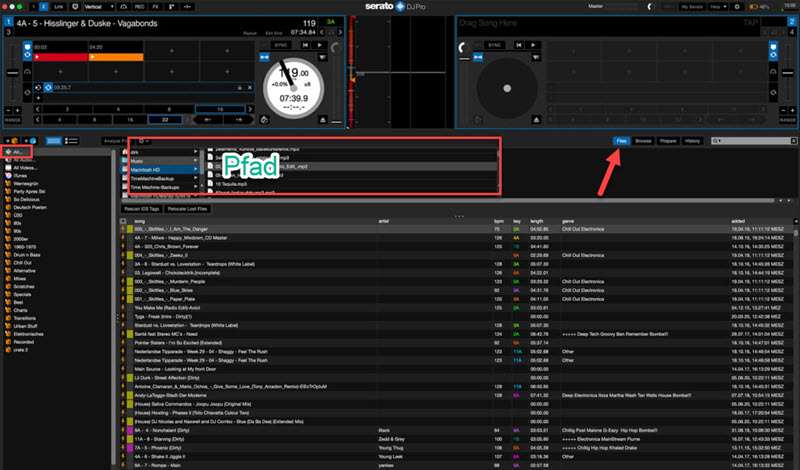
Task: Open the History tab
Action: [x=692, y=141]
